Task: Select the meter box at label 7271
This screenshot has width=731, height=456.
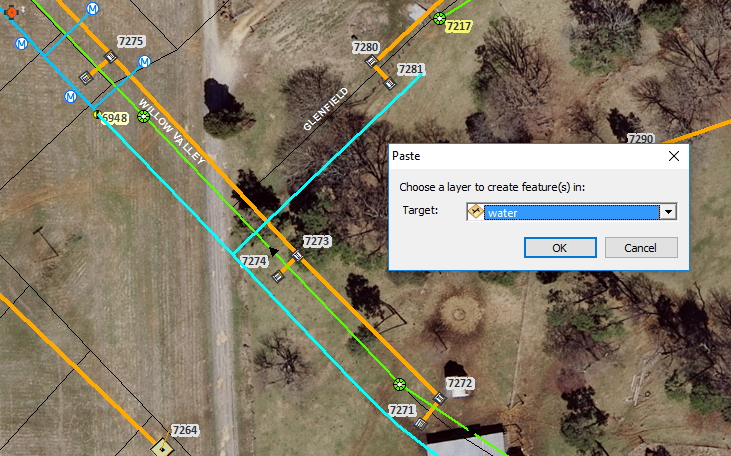Action: (x=421, y=424)
